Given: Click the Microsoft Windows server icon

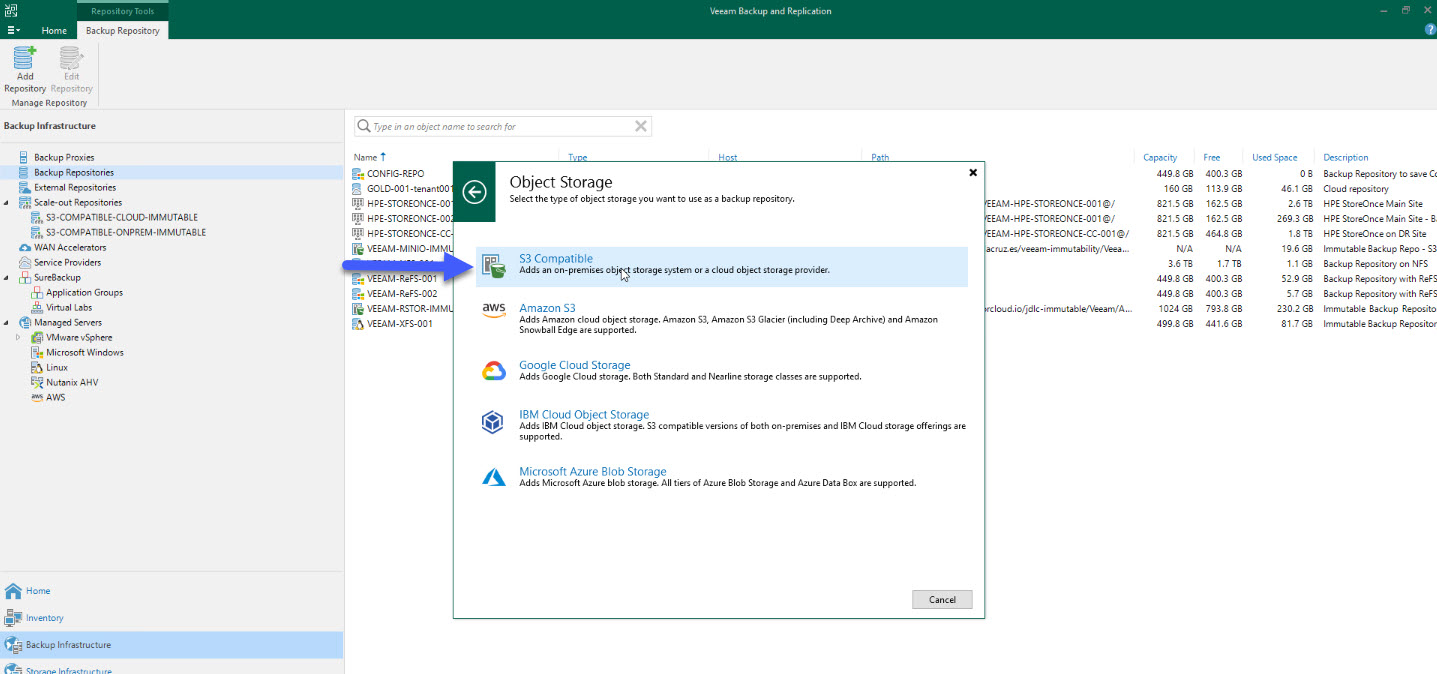Looking at the screenshot, I should point(37,352).
